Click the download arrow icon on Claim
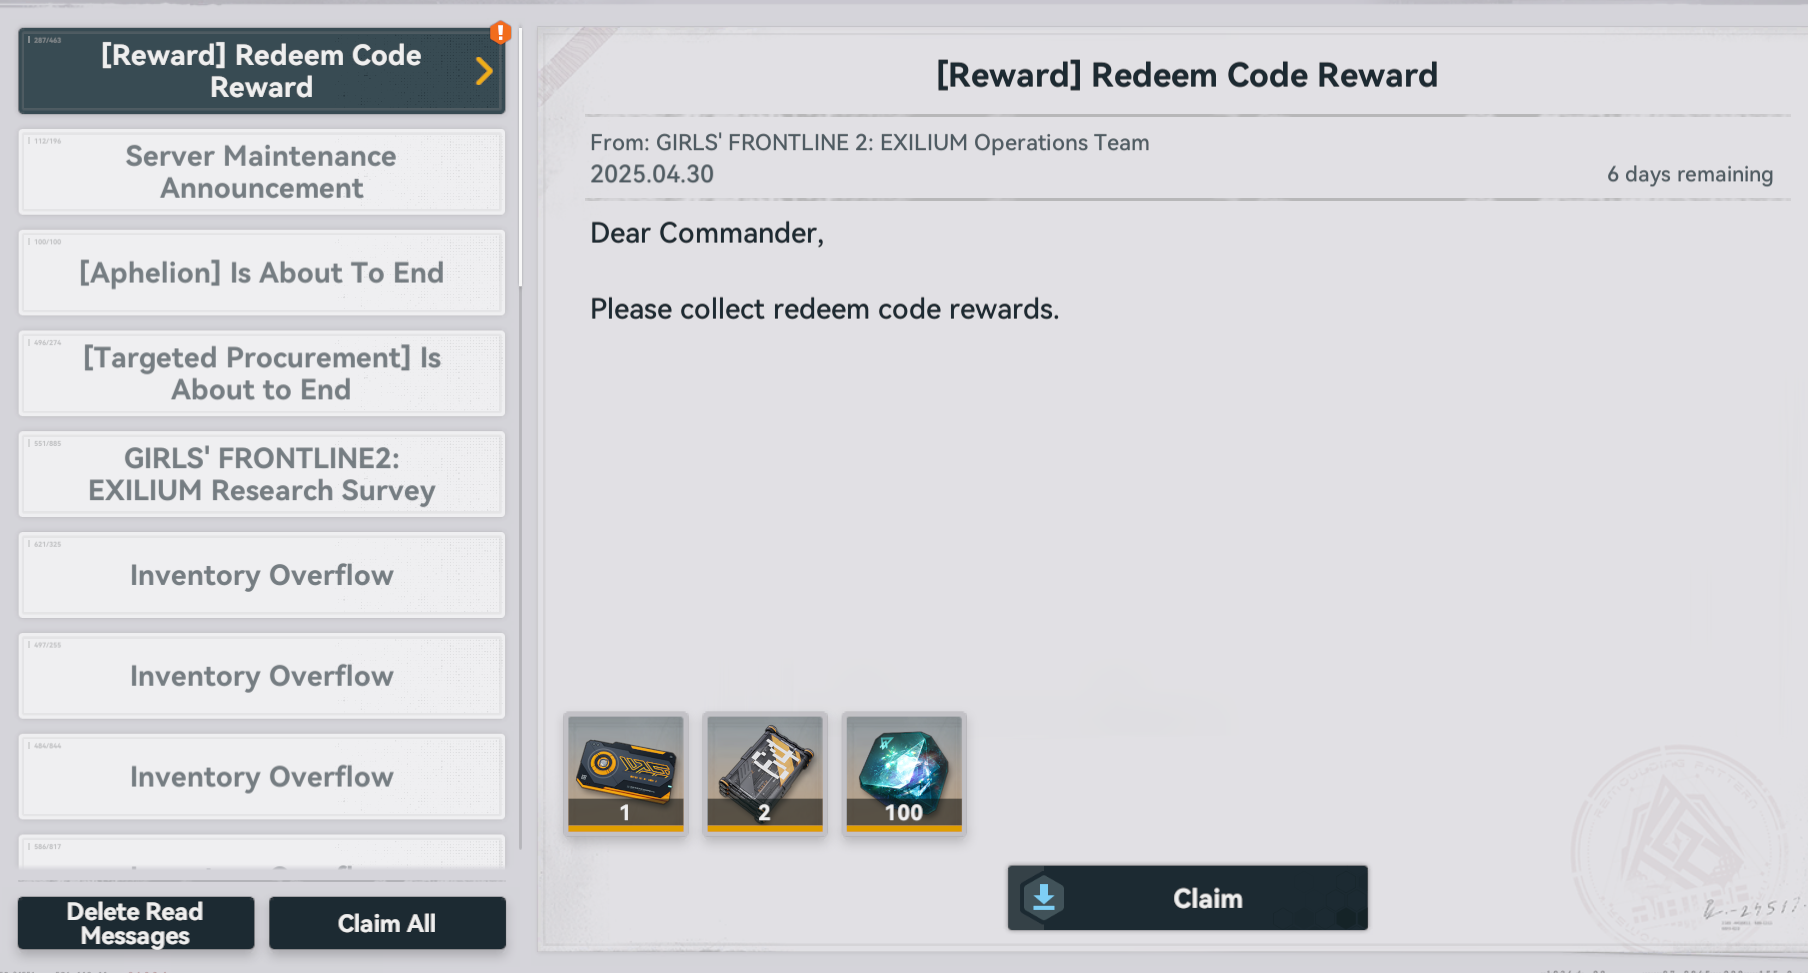This screenshot has width=1808, height=973. click(1043, 897)
